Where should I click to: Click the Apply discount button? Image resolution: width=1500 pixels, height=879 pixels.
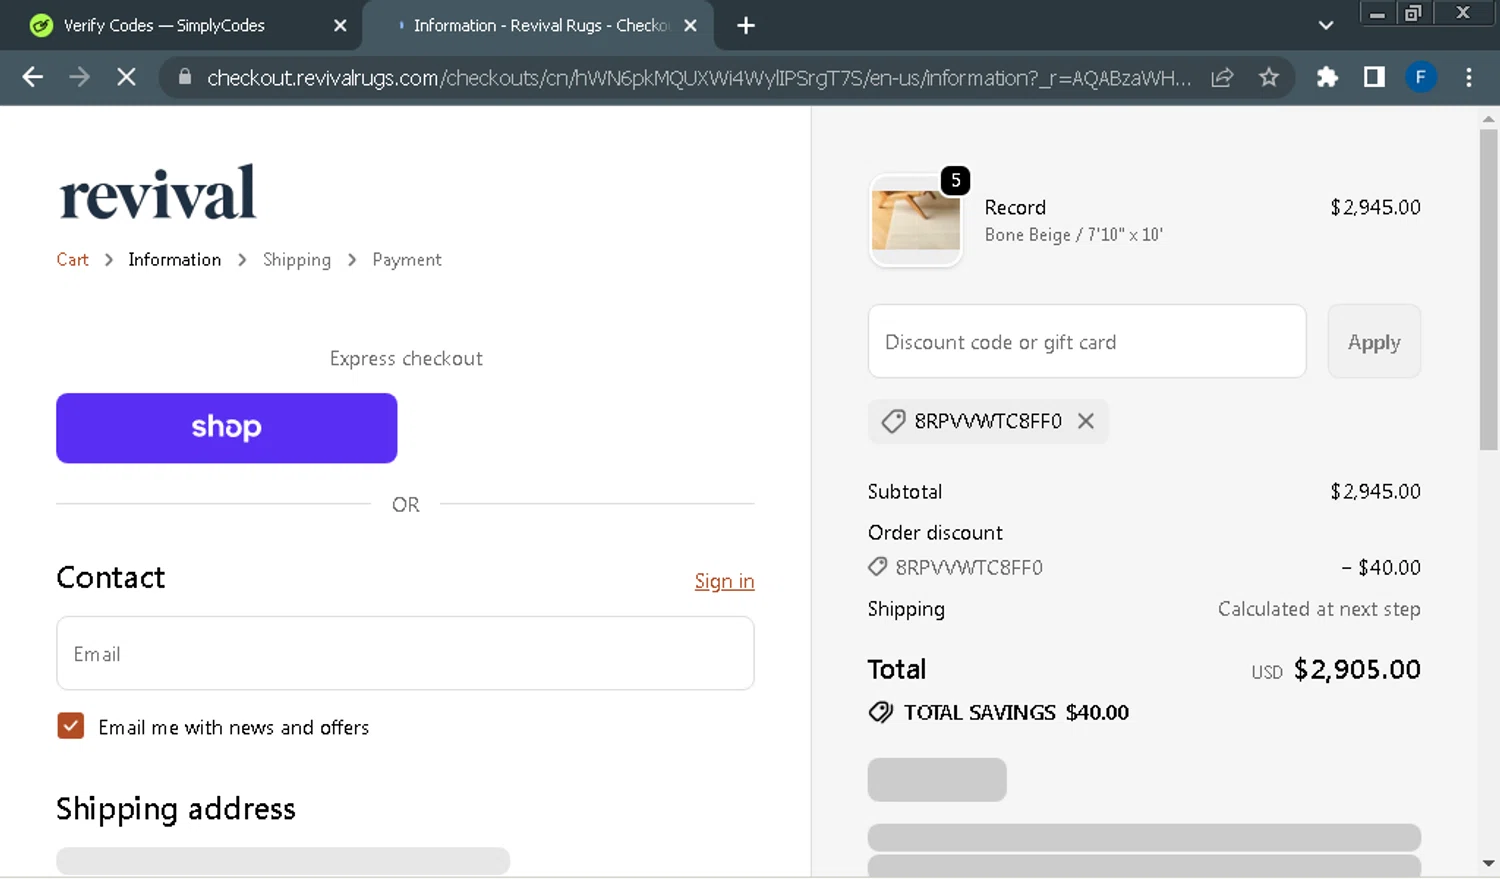click(x=1374, y=341)
